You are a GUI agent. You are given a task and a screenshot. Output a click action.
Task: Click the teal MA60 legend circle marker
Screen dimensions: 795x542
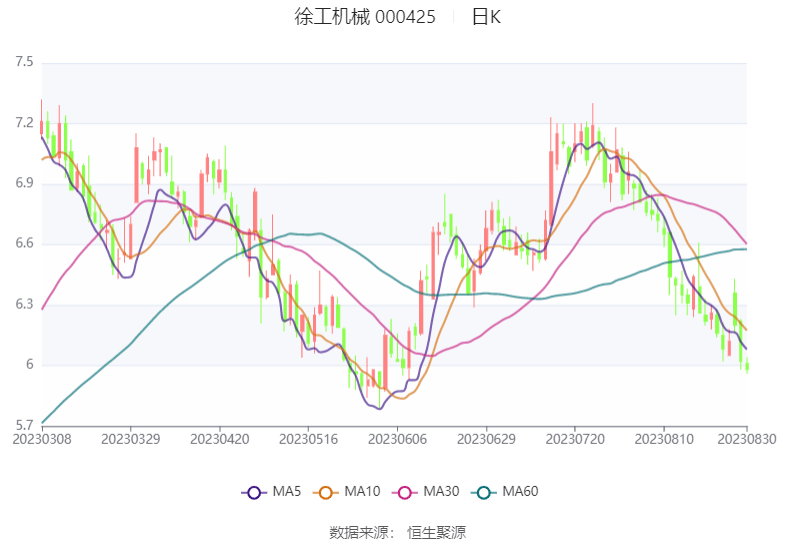click(x=484, y=492)
